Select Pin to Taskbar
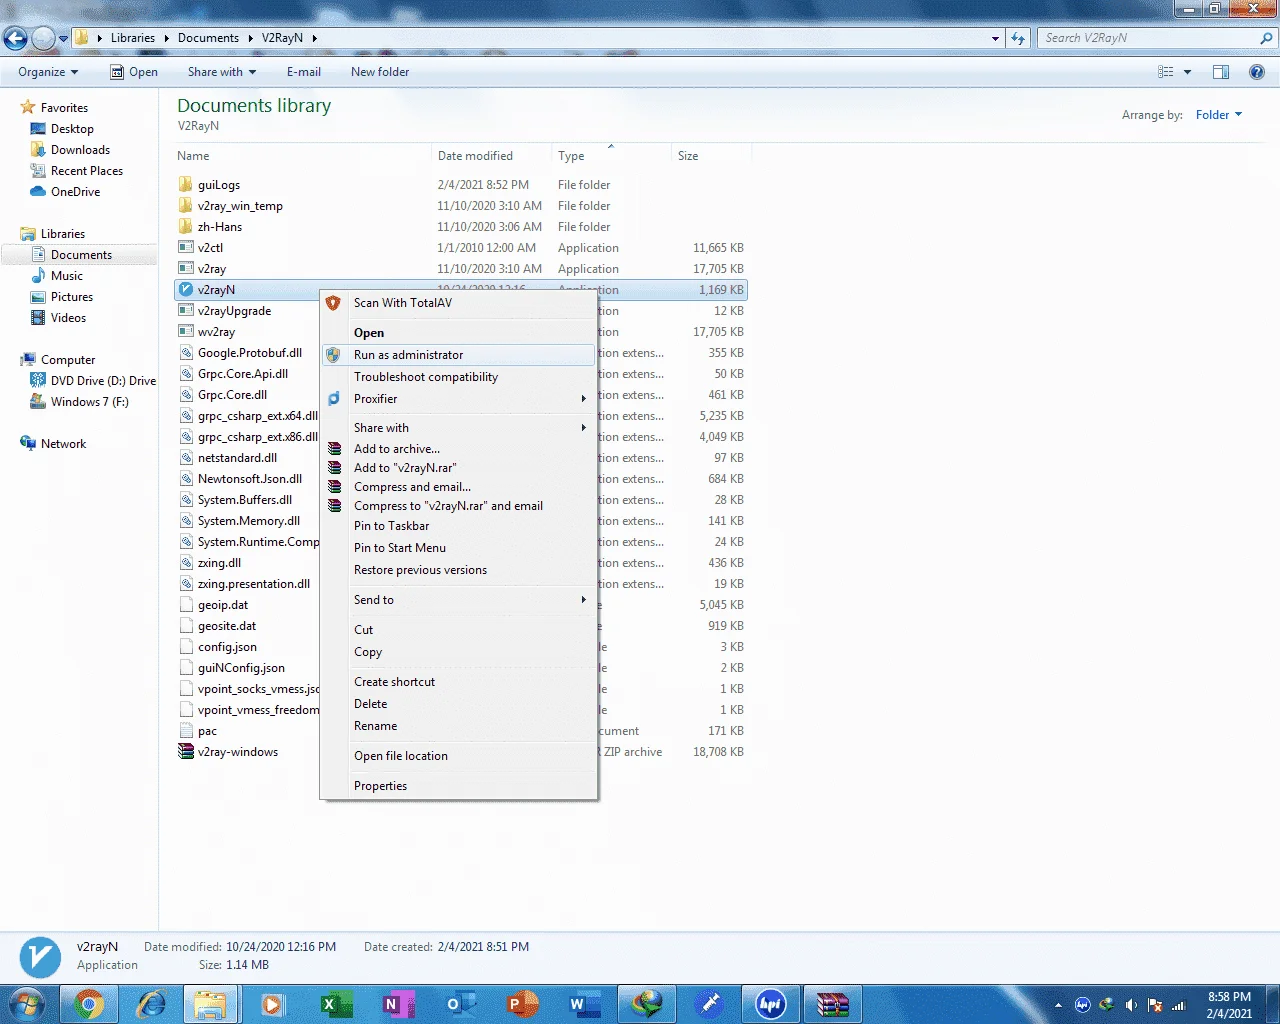 click(x=459, y=526)
